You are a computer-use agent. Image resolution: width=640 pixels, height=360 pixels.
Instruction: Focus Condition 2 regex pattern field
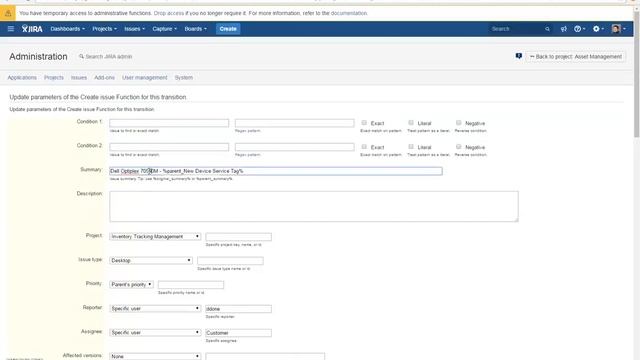point(295,147)
